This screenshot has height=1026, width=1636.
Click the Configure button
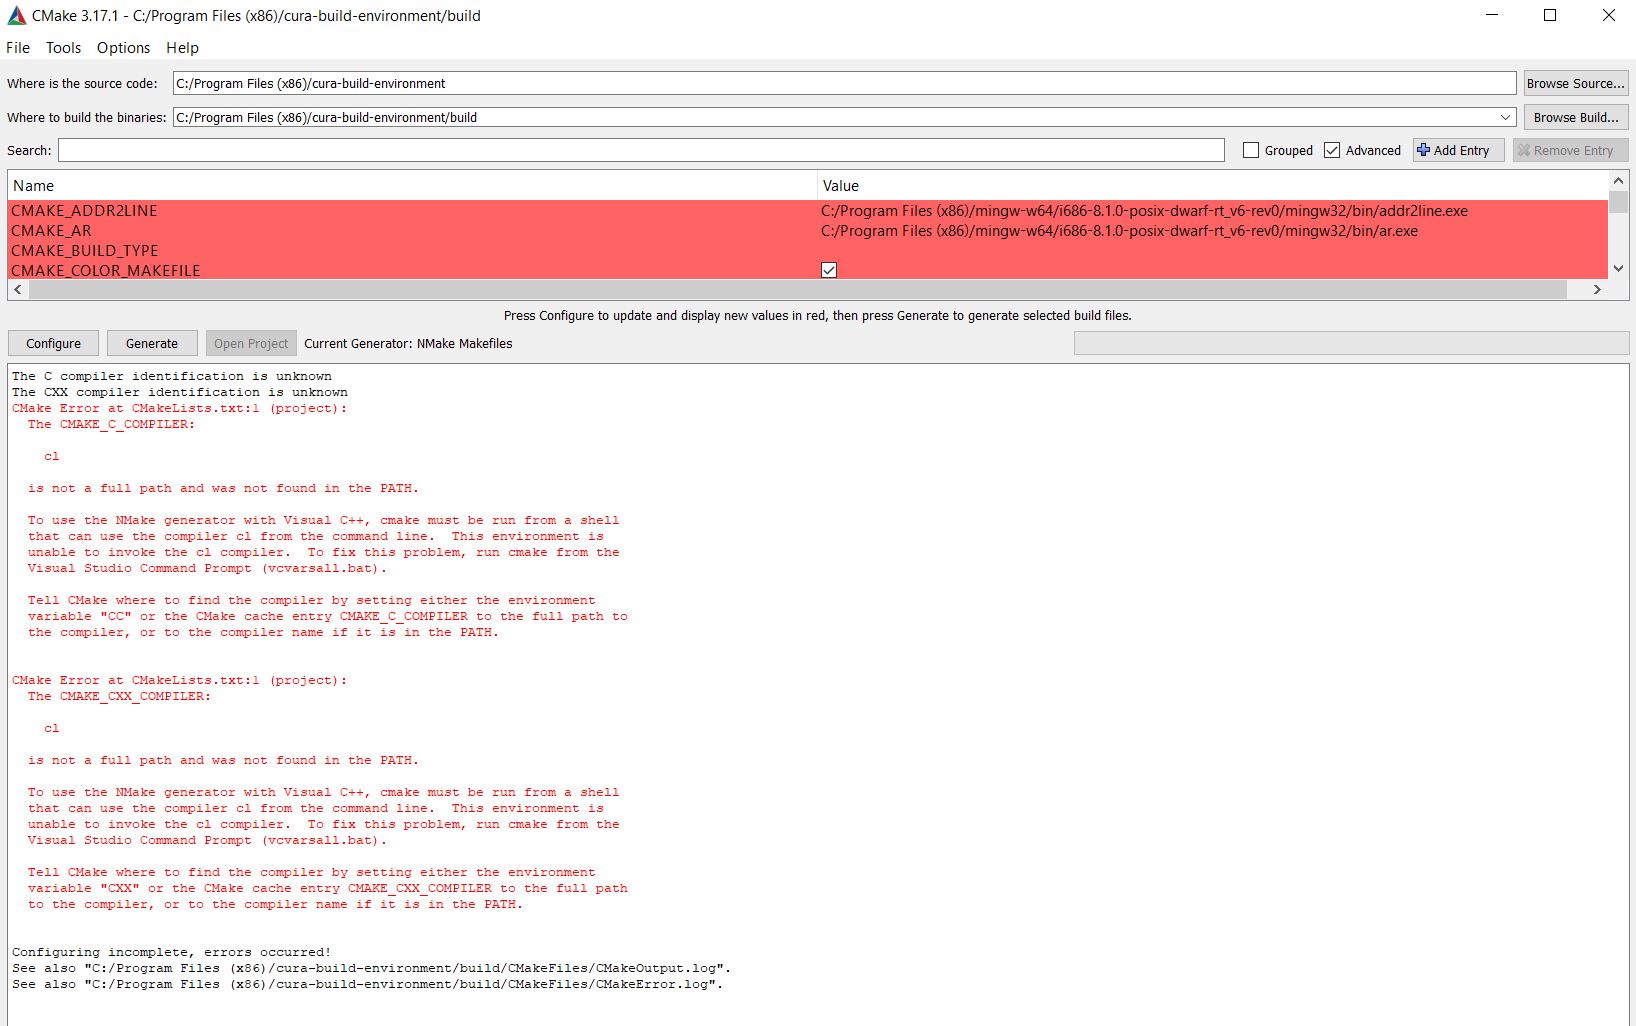54,343
